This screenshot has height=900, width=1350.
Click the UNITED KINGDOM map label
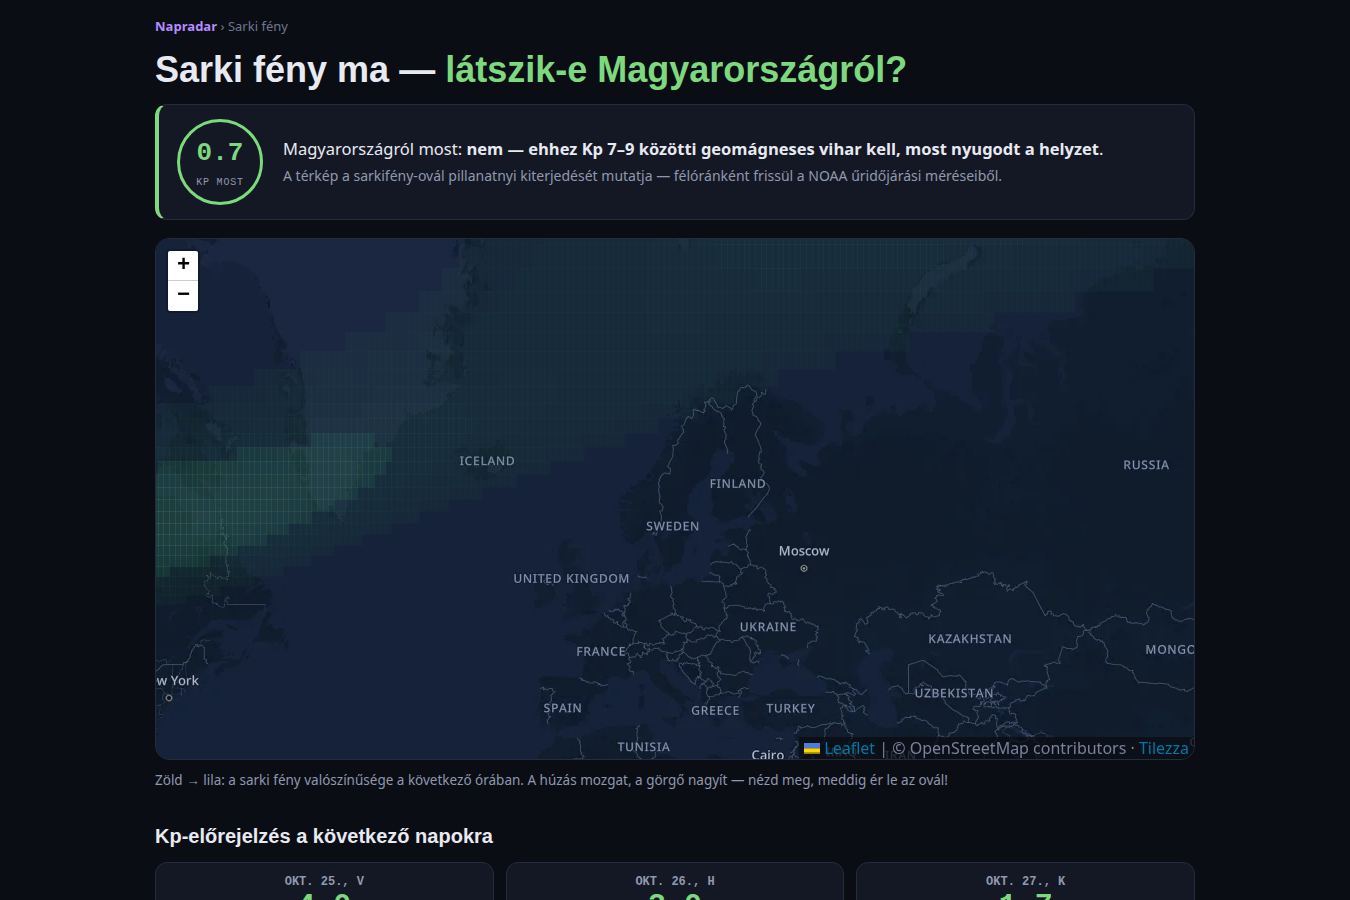[x=572, y=578]
